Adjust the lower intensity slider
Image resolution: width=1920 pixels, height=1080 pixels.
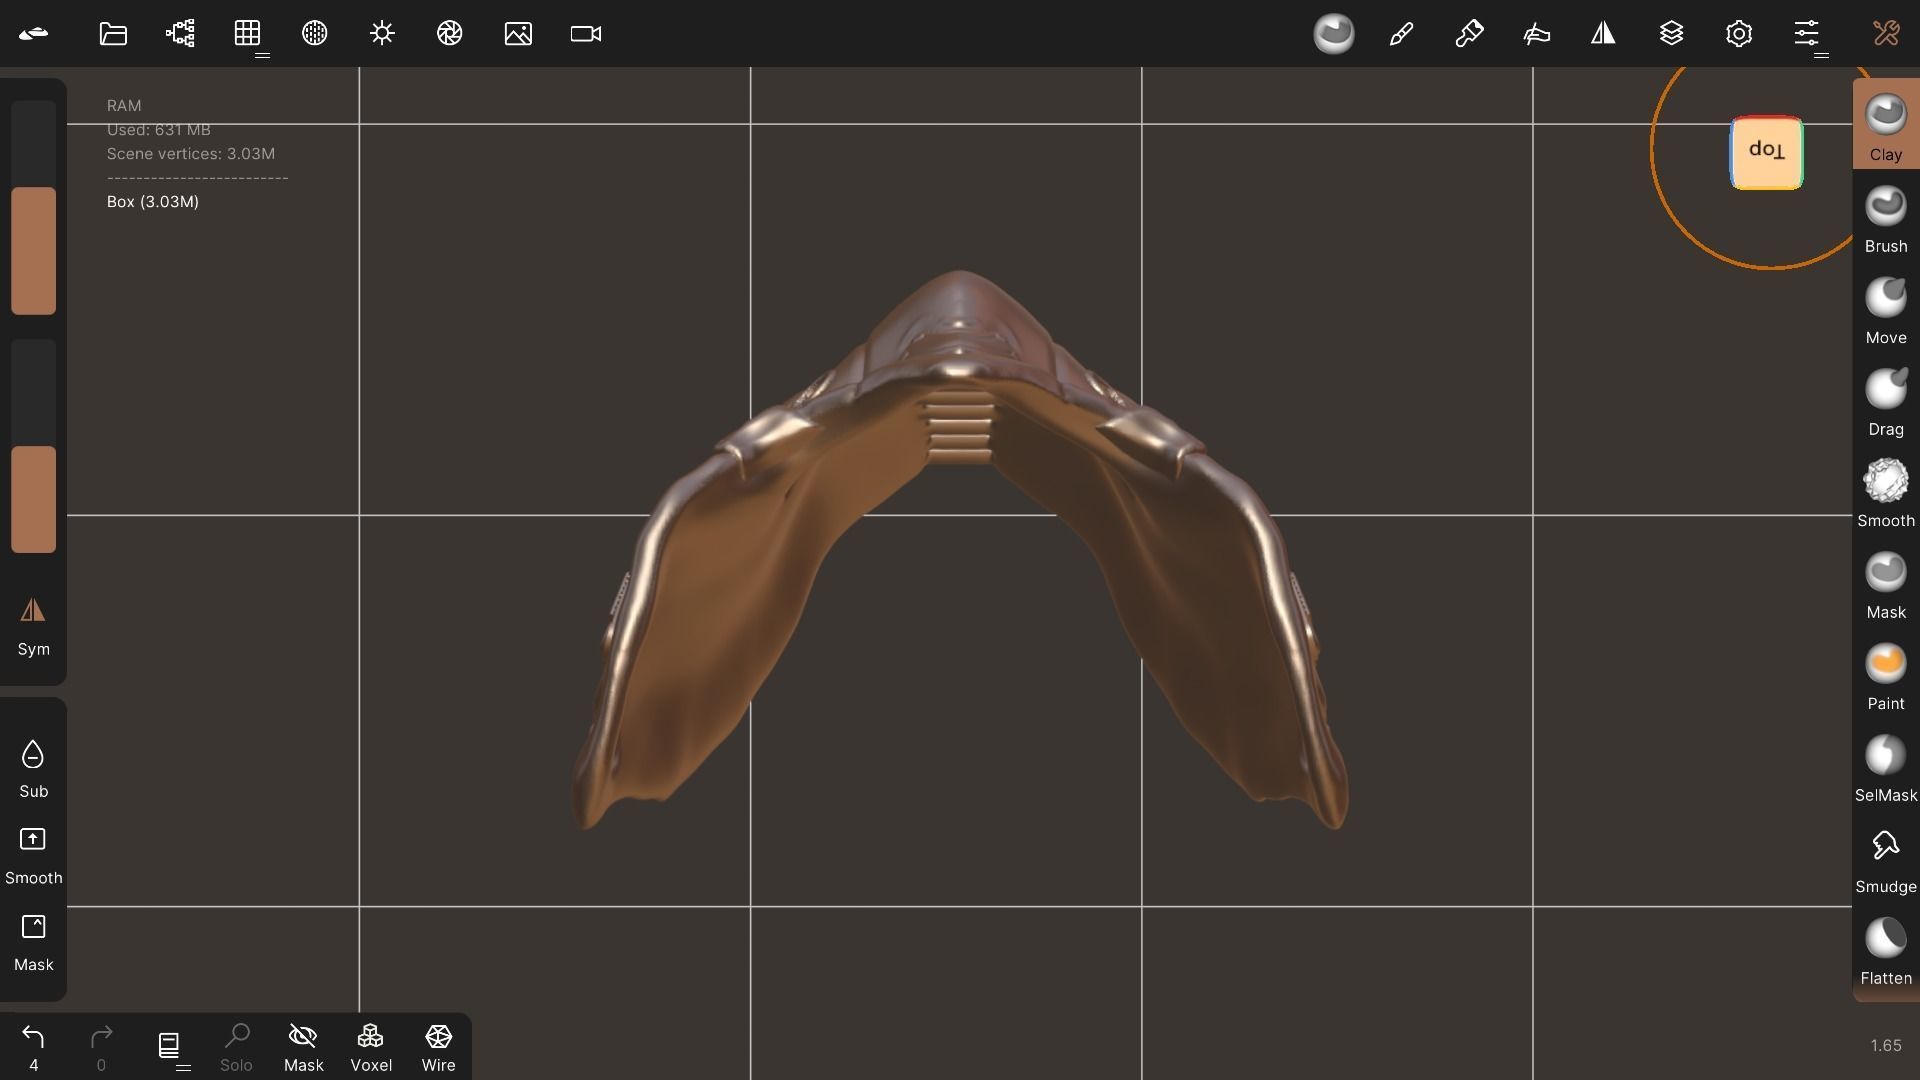tap(33, 446)
